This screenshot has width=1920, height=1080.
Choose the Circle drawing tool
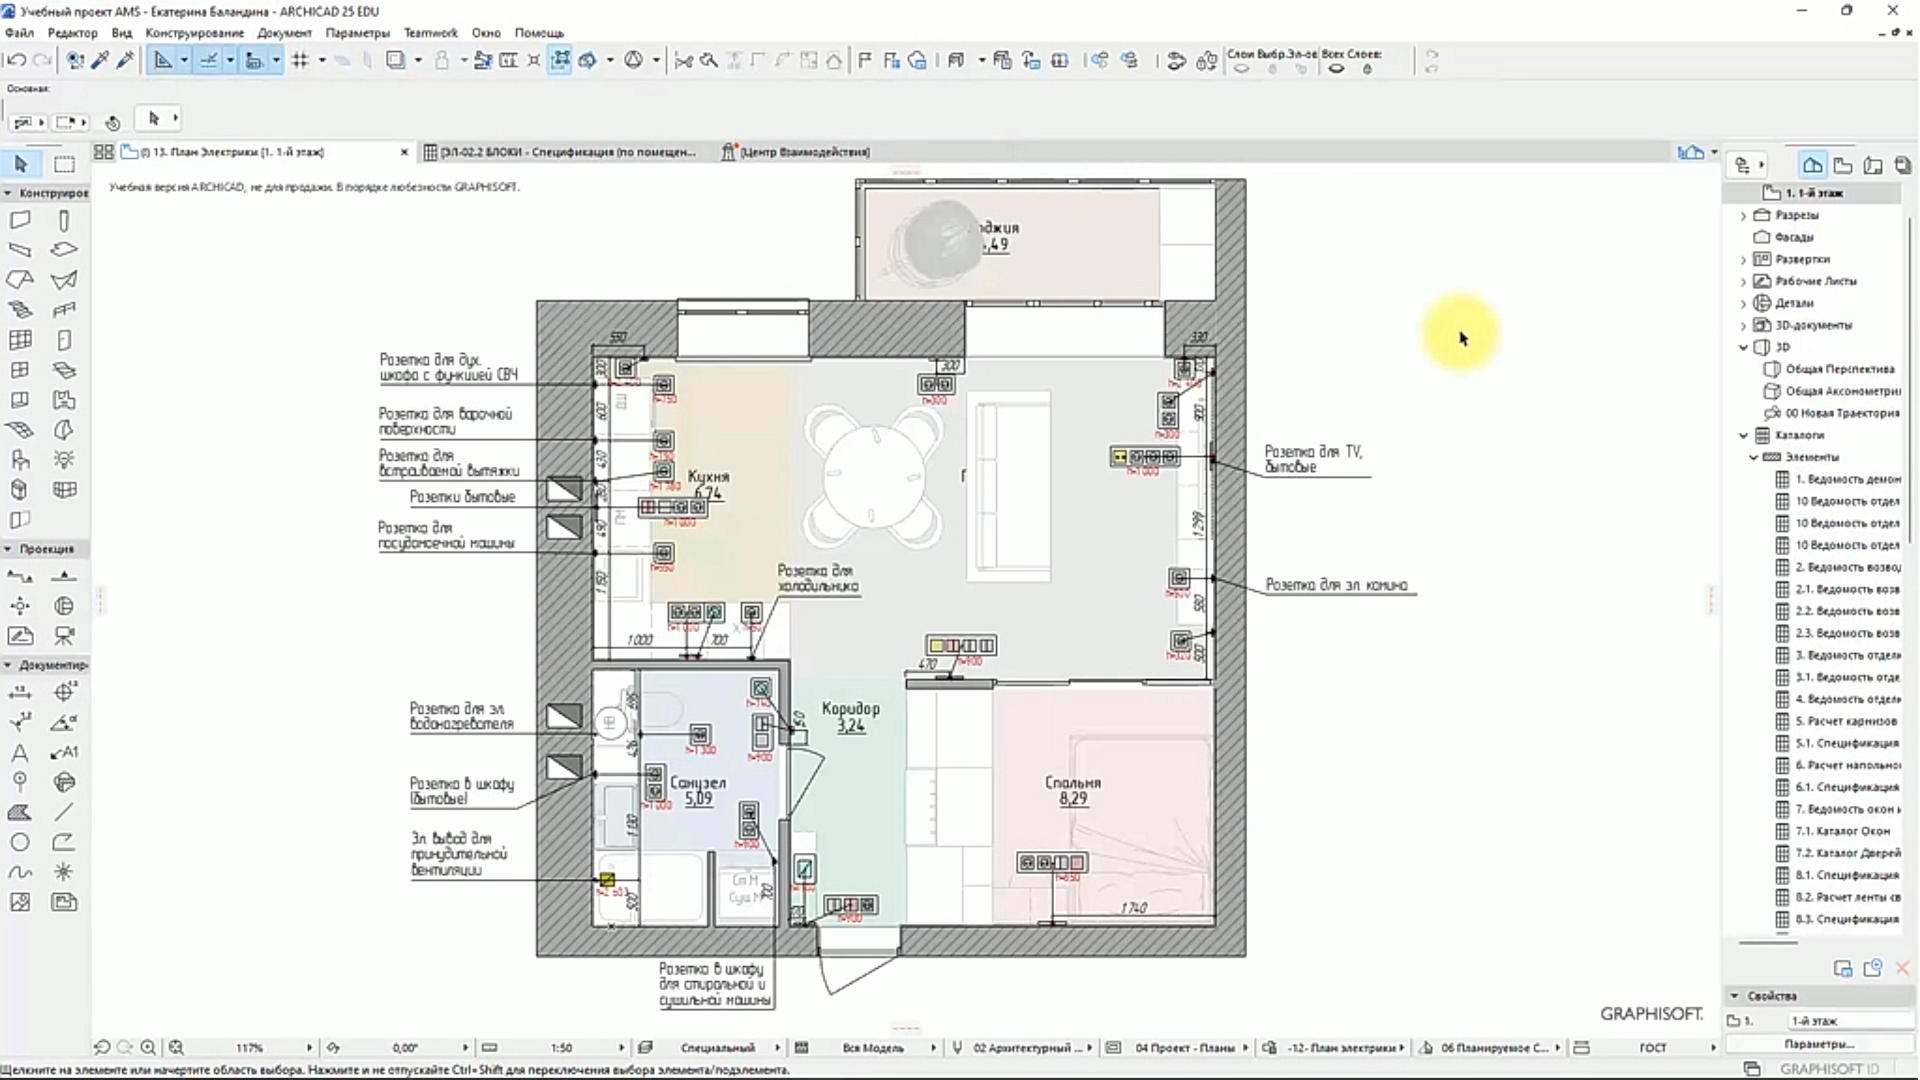[20, 842]
